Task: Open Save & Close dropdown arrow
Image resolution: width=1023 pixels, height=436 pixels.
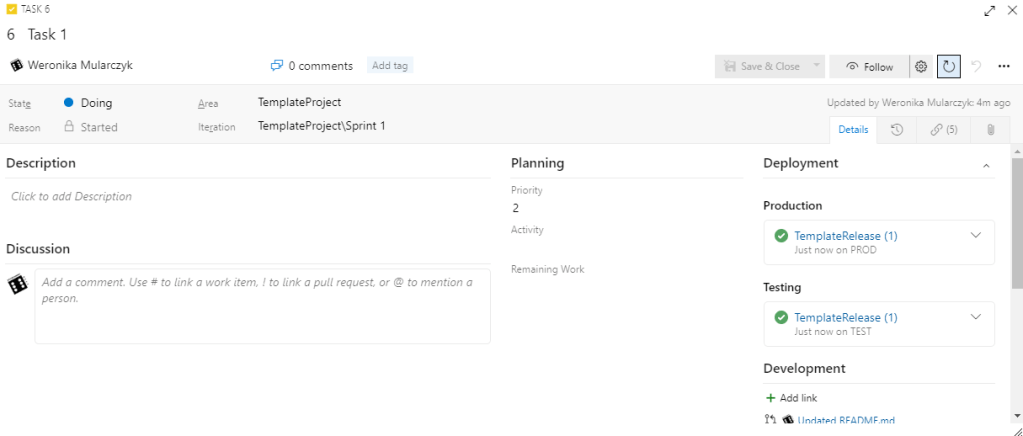Action: click(x=816, y=66)
